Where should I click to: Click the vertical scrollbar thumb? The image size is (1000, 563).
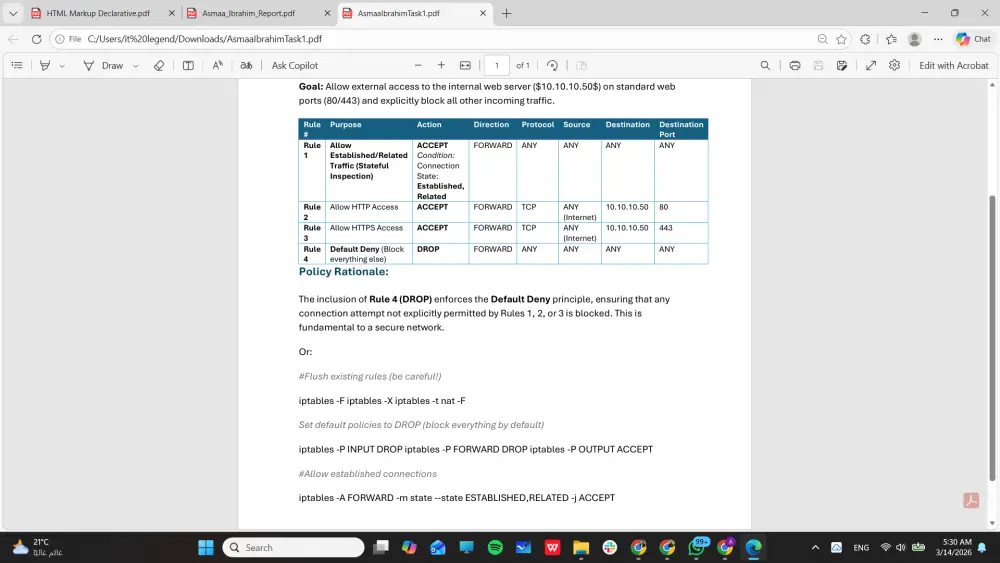click(992, 338)
